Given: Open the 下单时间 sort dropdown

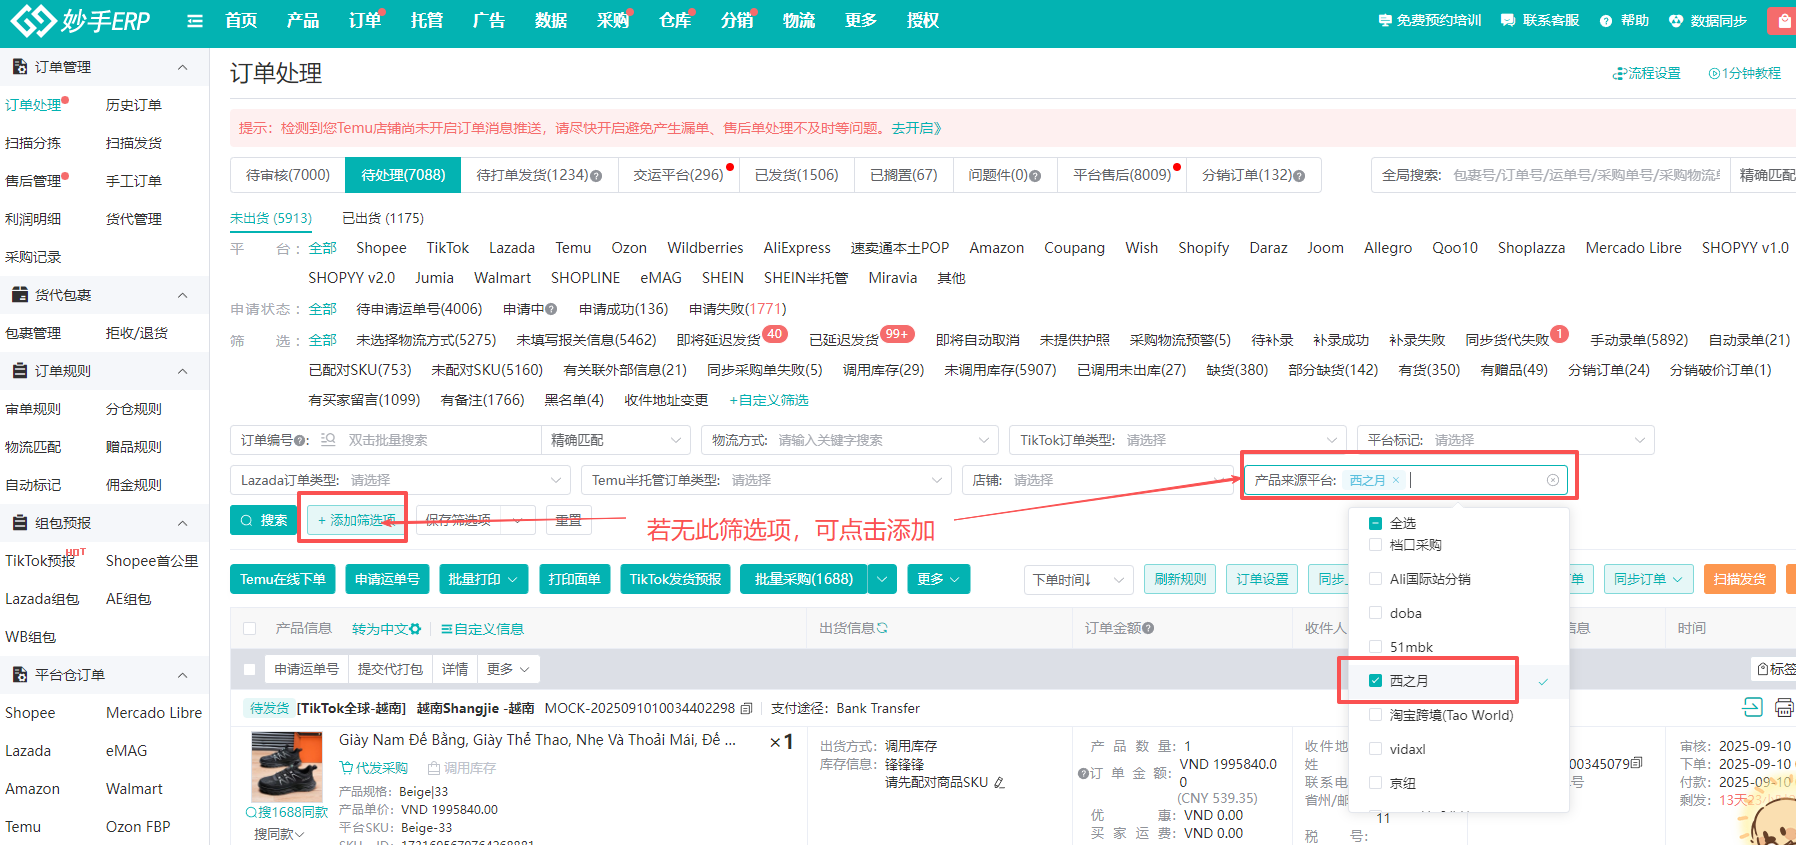Looking at the screenshot, I should pos(1078,579).
